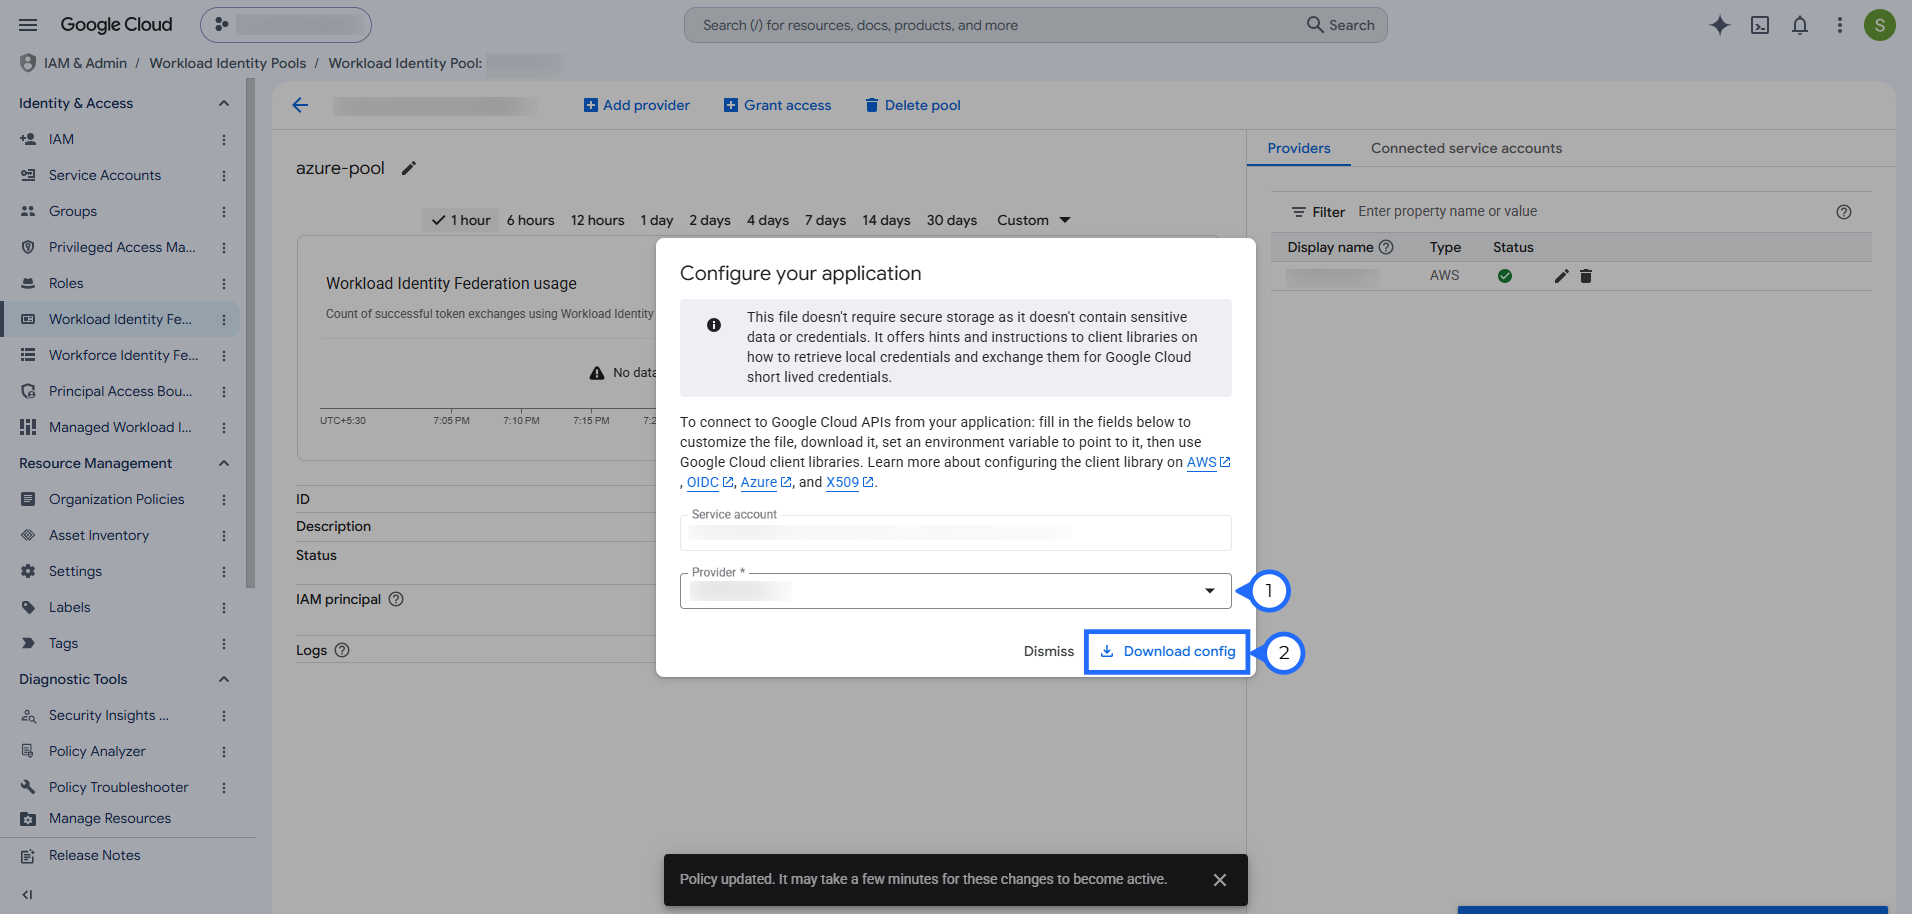Click the Service account field in dialog

pos(956,532)
